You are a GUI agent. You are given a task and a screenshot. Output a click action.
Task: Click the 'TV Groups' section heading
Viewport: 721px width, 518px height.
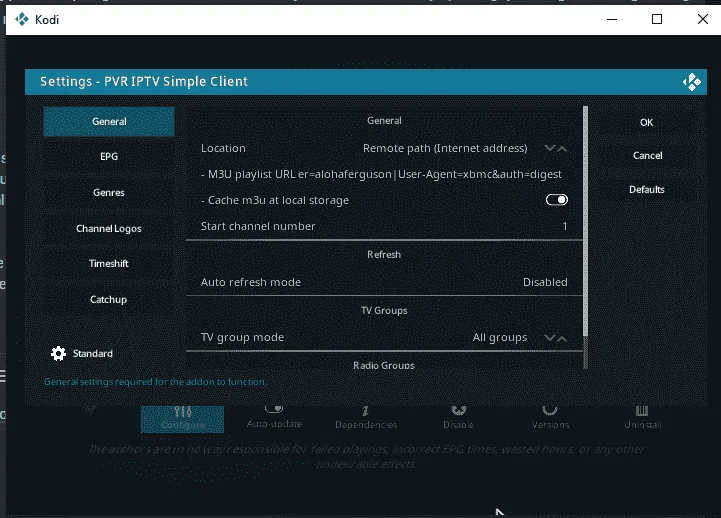pyautogui.click(x=384, y=311)
